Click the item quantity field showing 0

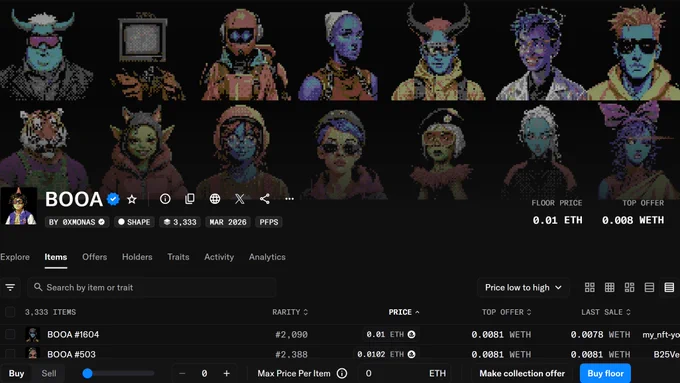click(x=204, y=373)
